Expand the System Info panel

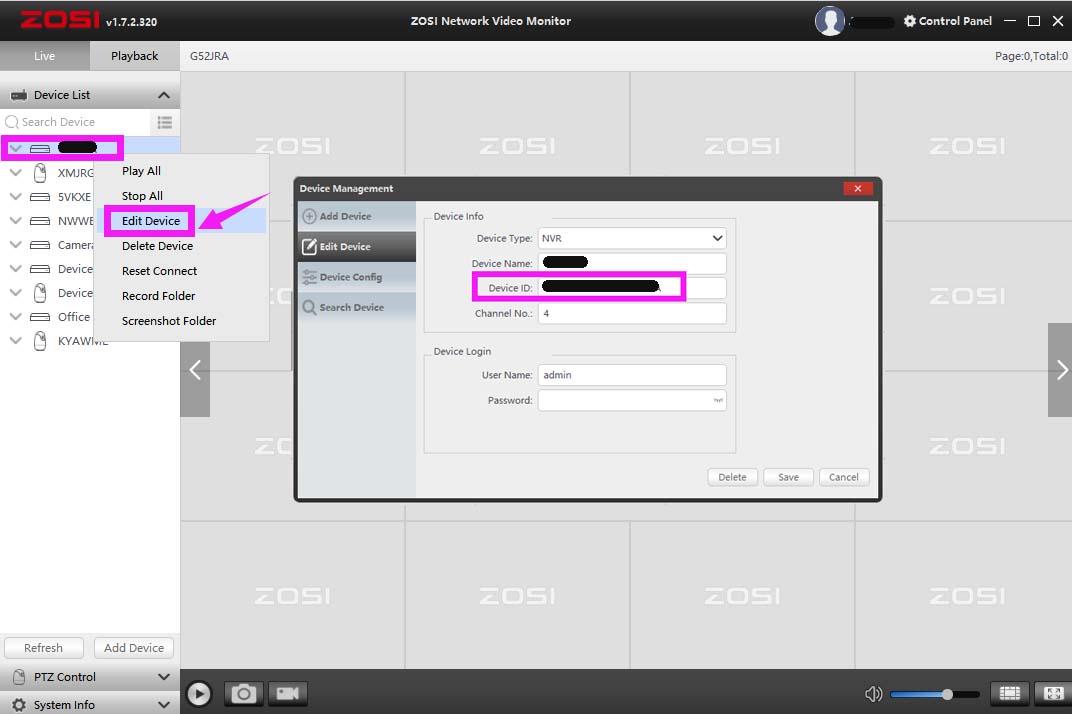164,704
